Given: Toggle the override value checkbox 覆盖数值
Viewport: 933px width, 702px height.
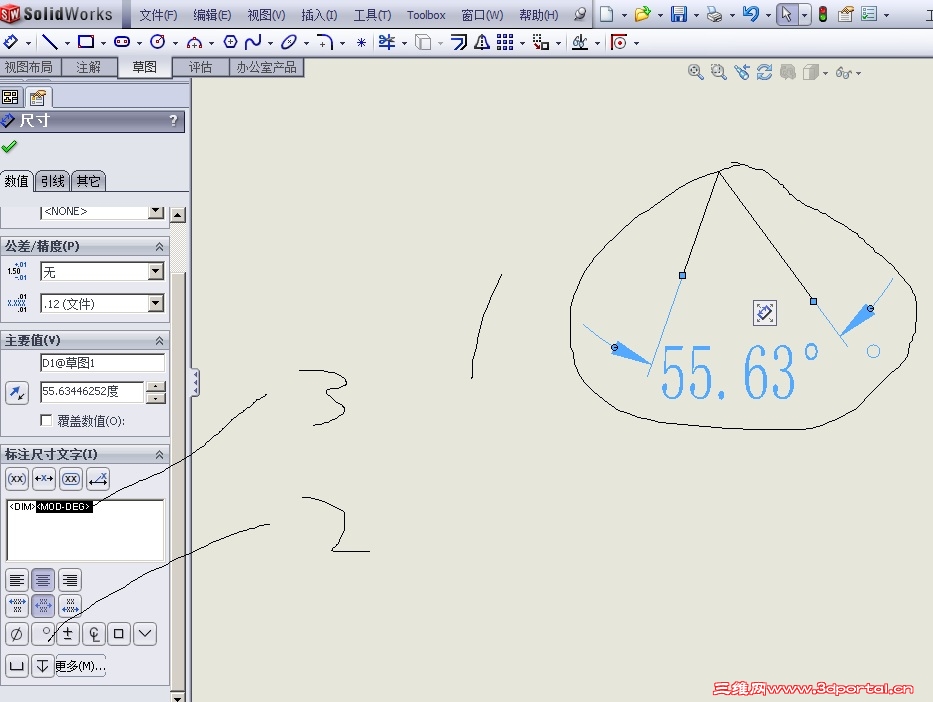Looking at the screenshot, I should coord(46,420).
